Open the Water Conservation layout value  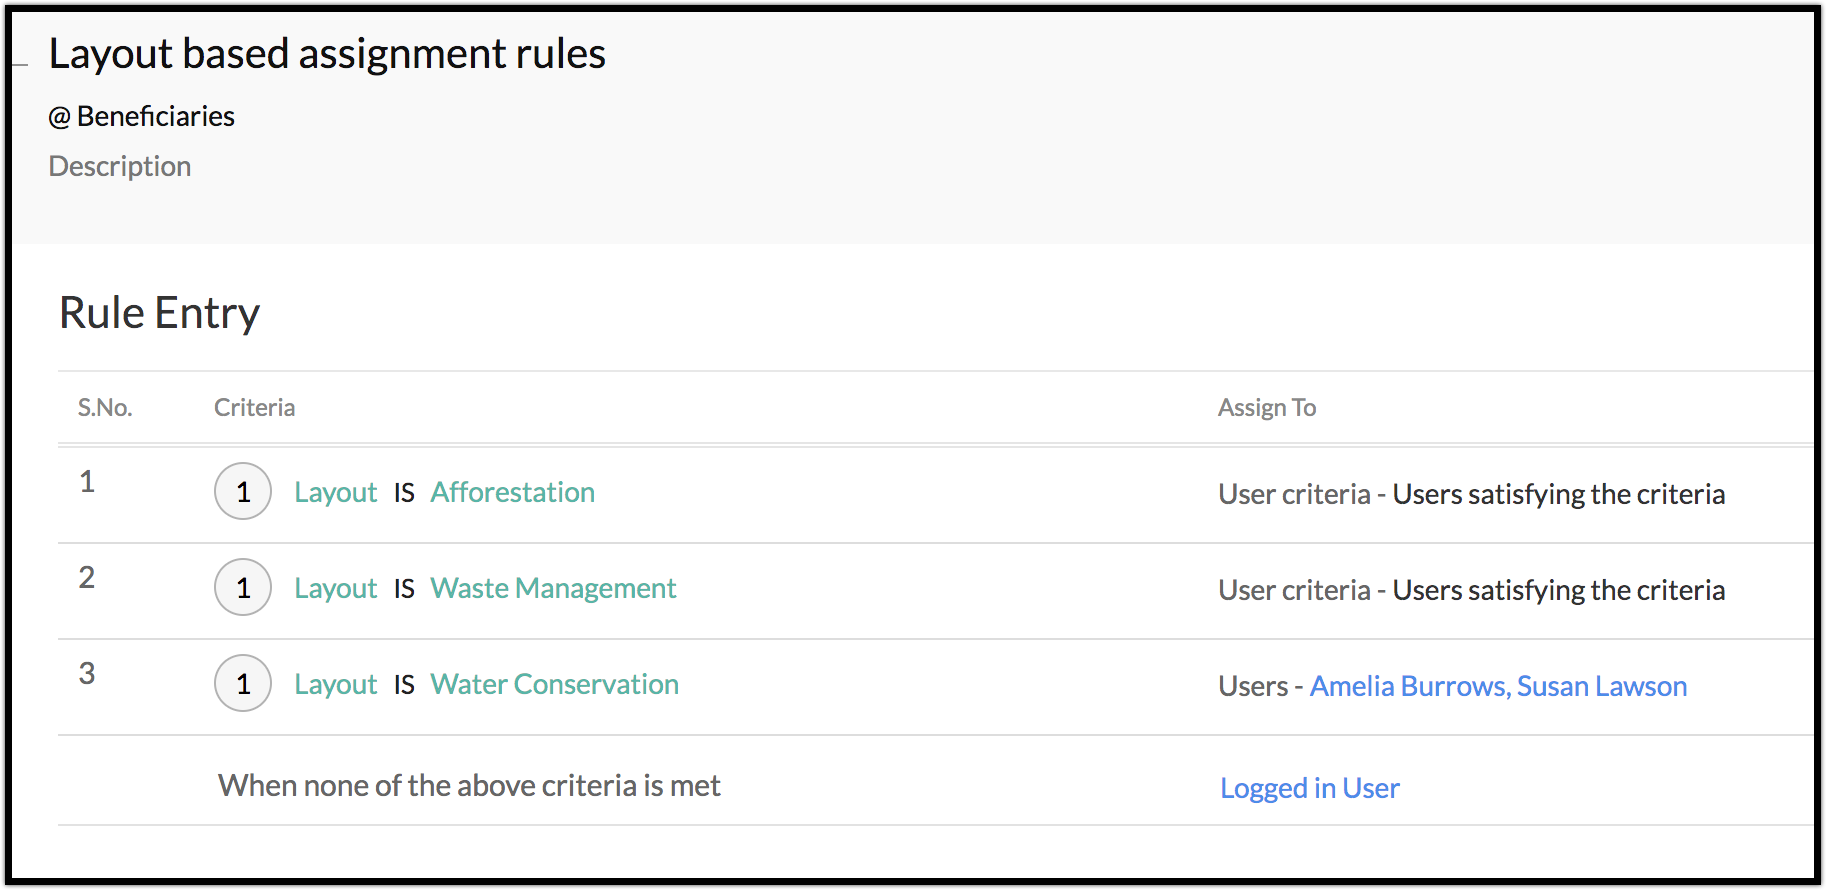(x=554, y=684)
